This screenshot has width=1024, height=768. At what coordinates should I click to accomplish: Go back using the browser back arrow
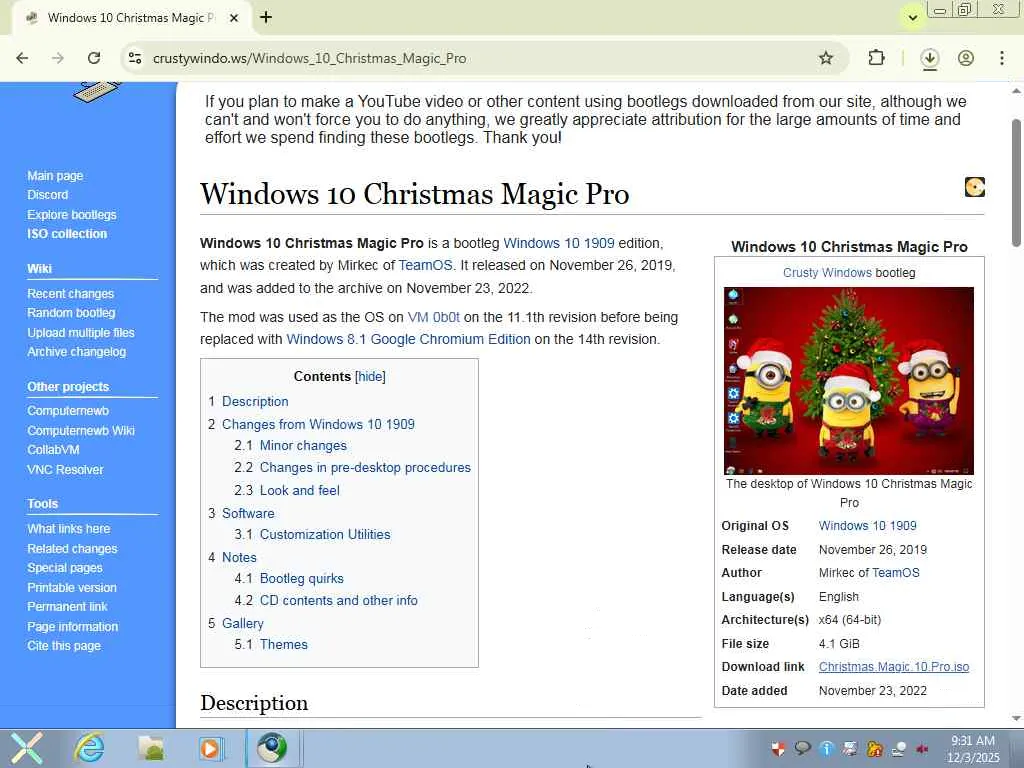tap(22, 58)
